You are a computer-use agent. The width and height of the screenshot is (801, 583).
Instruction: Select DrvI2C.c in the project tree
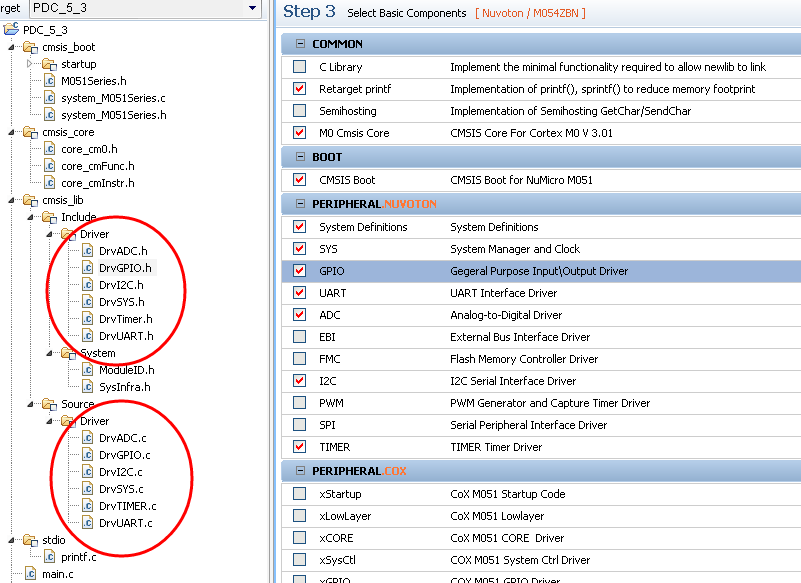[121, 472]
